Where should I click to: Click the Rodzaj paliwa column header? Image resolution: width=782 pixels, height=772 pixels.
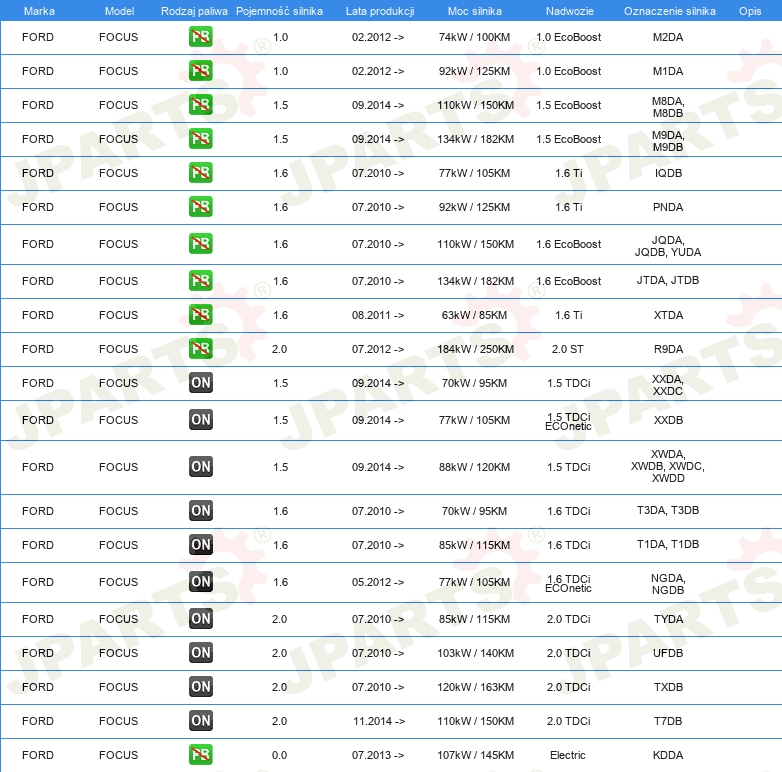pyautogui.click(x=194, y=10)
